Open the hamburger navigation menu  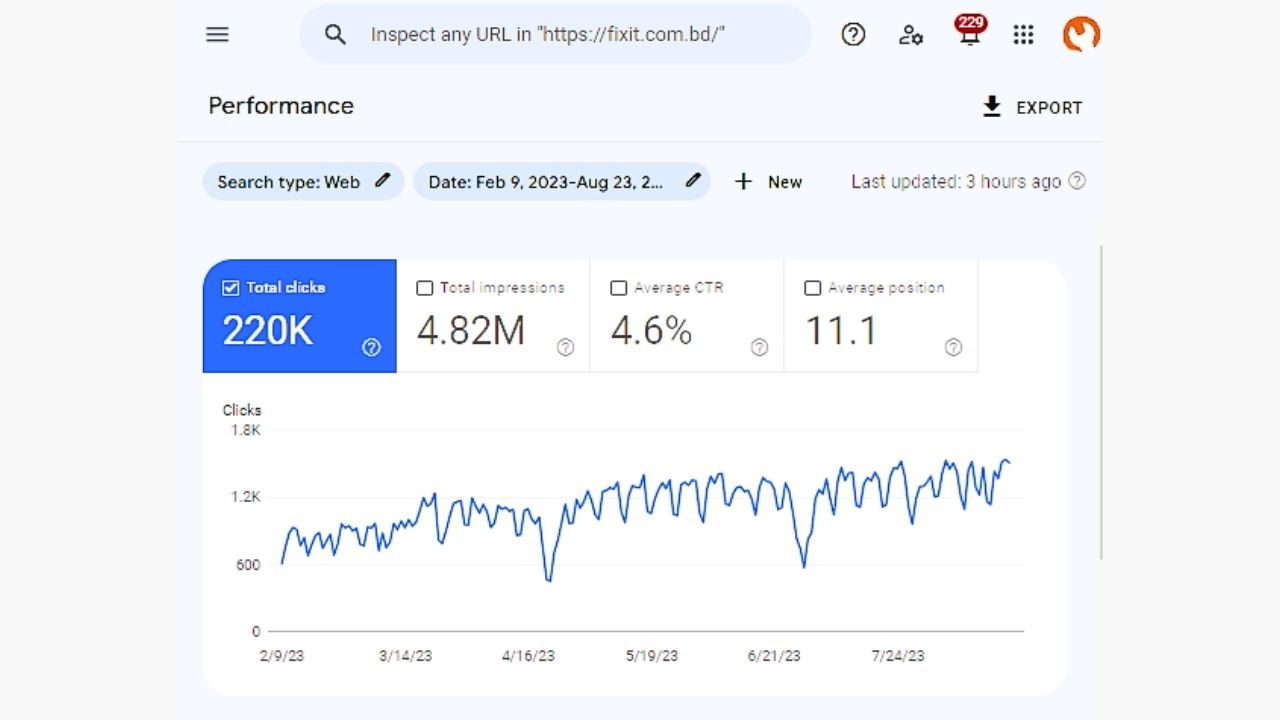click(217, 35)
